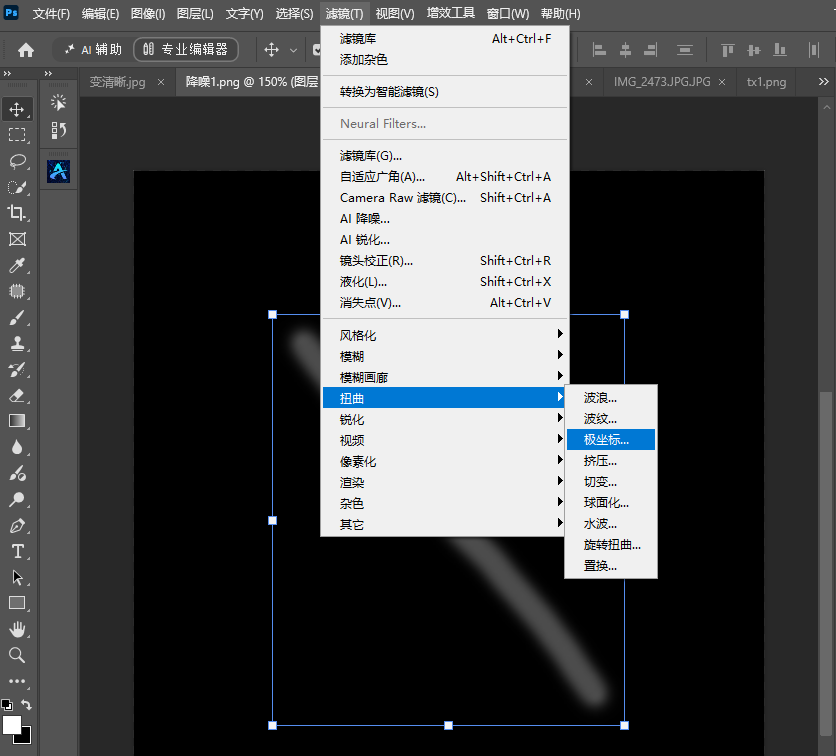
Task: Activate the Hand tool
Action: click(x=17, y=629)
